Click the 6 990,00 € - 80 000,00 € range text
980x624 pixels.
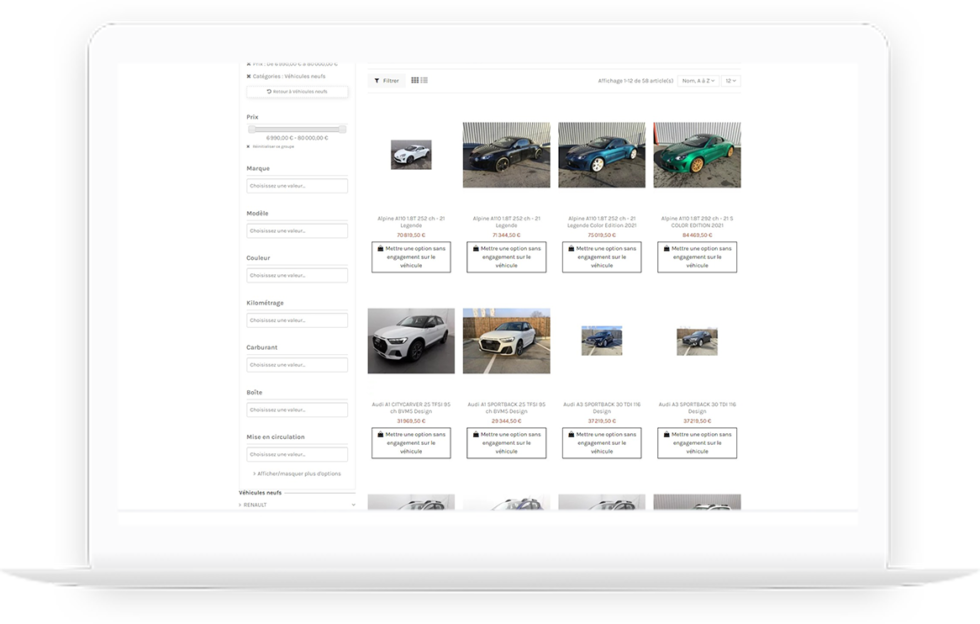298,138
